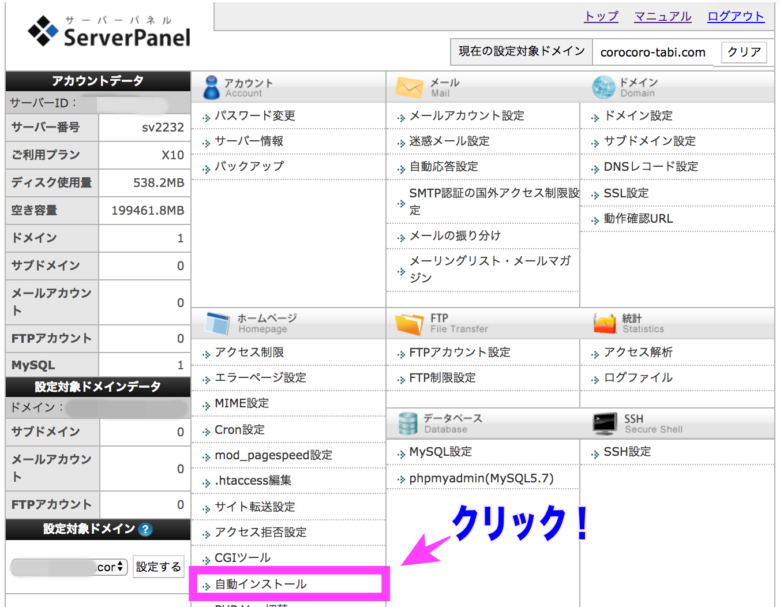Click the Account person icon
780x607 pixels.
pyautogui.click(x=211, y=87)
